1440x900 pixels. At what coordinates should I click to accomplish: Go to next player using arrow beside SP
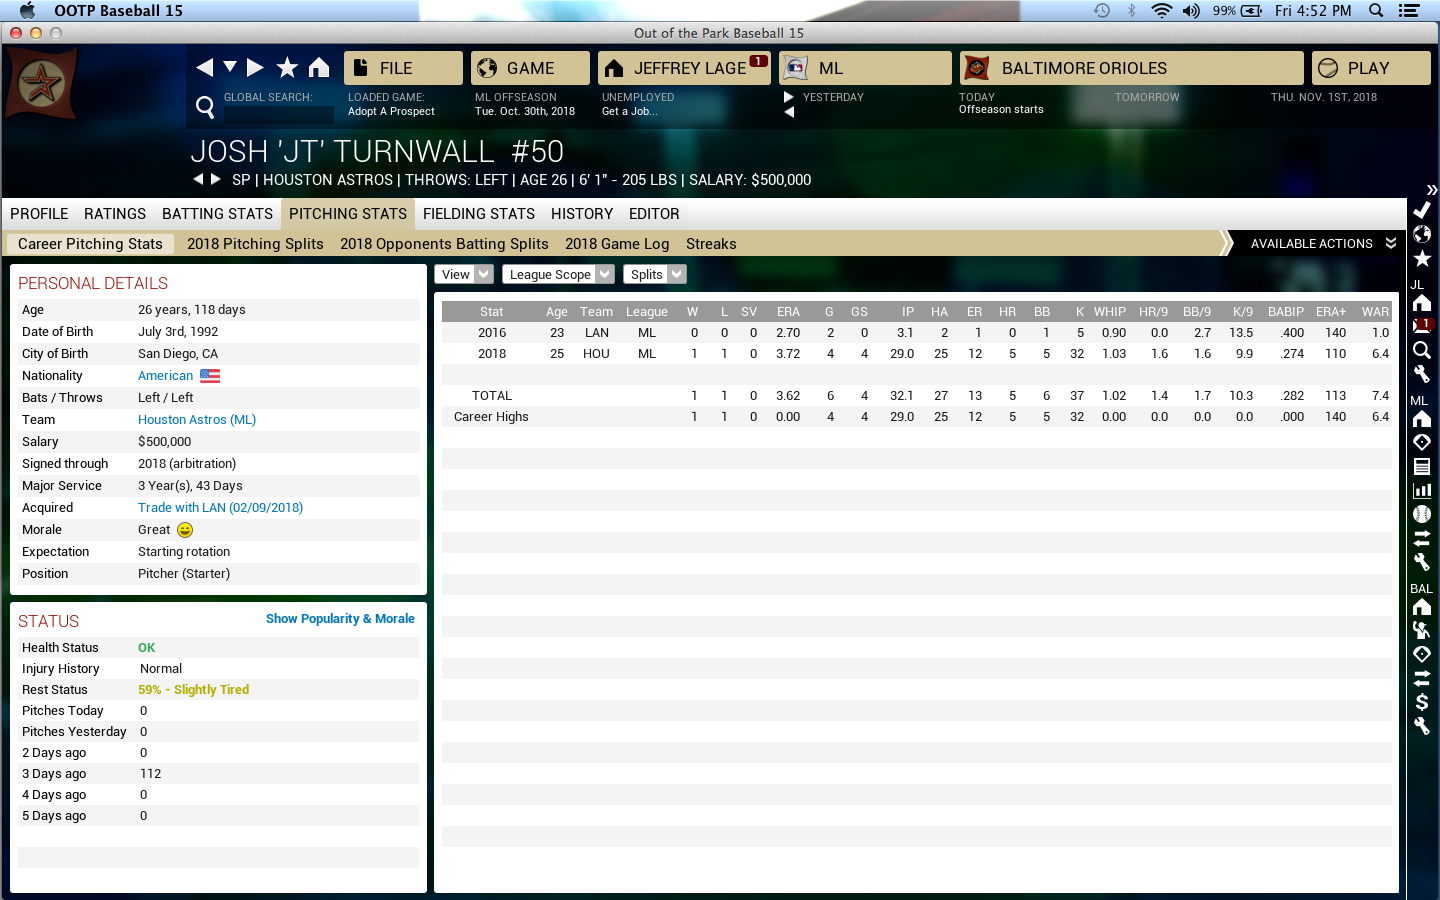point(215,179)
